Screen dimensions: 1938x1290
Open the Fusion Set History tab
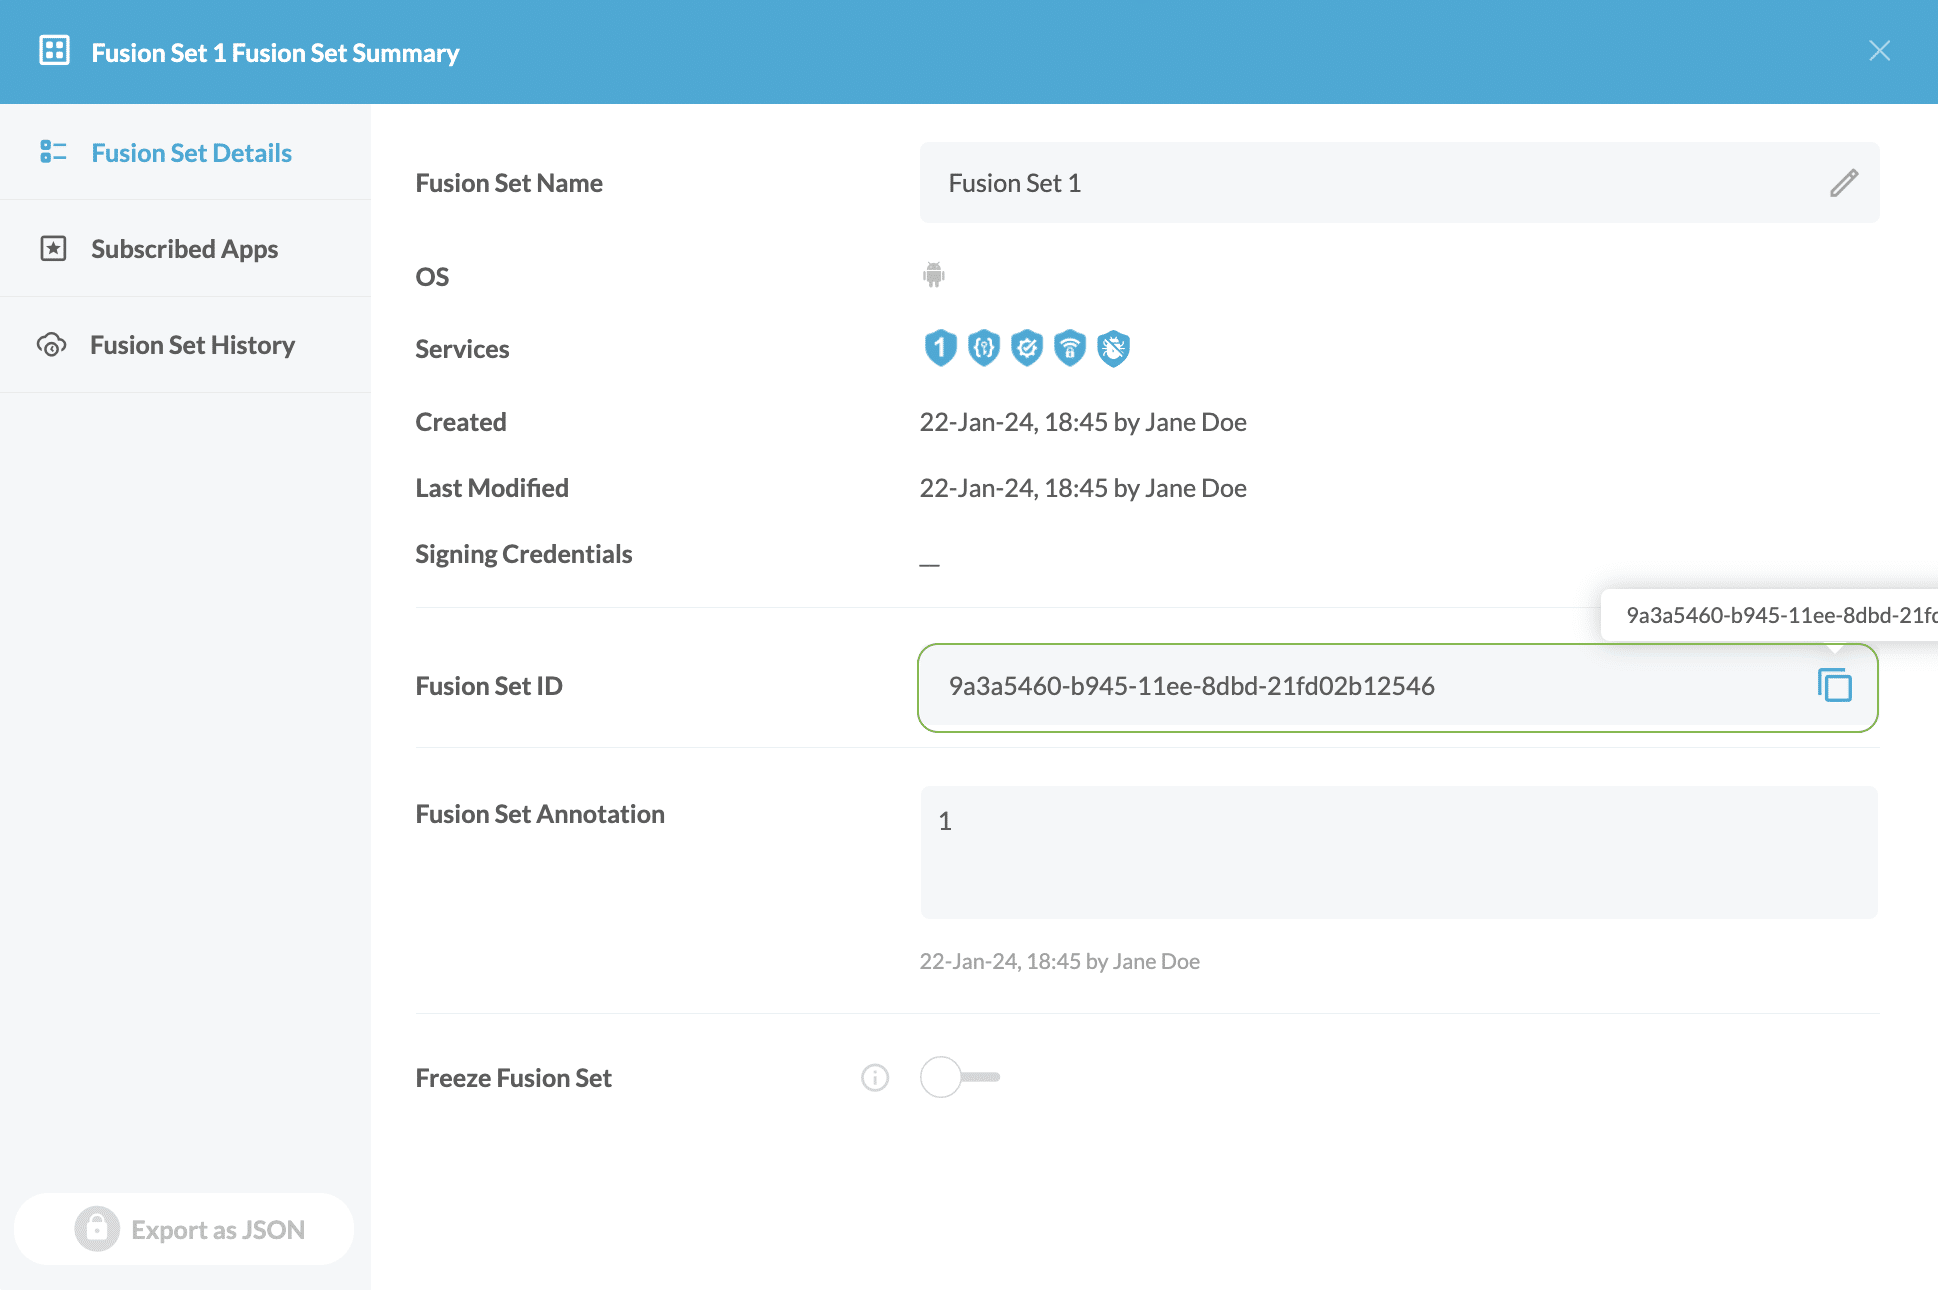pyautogui.click(x=192, y=345)
